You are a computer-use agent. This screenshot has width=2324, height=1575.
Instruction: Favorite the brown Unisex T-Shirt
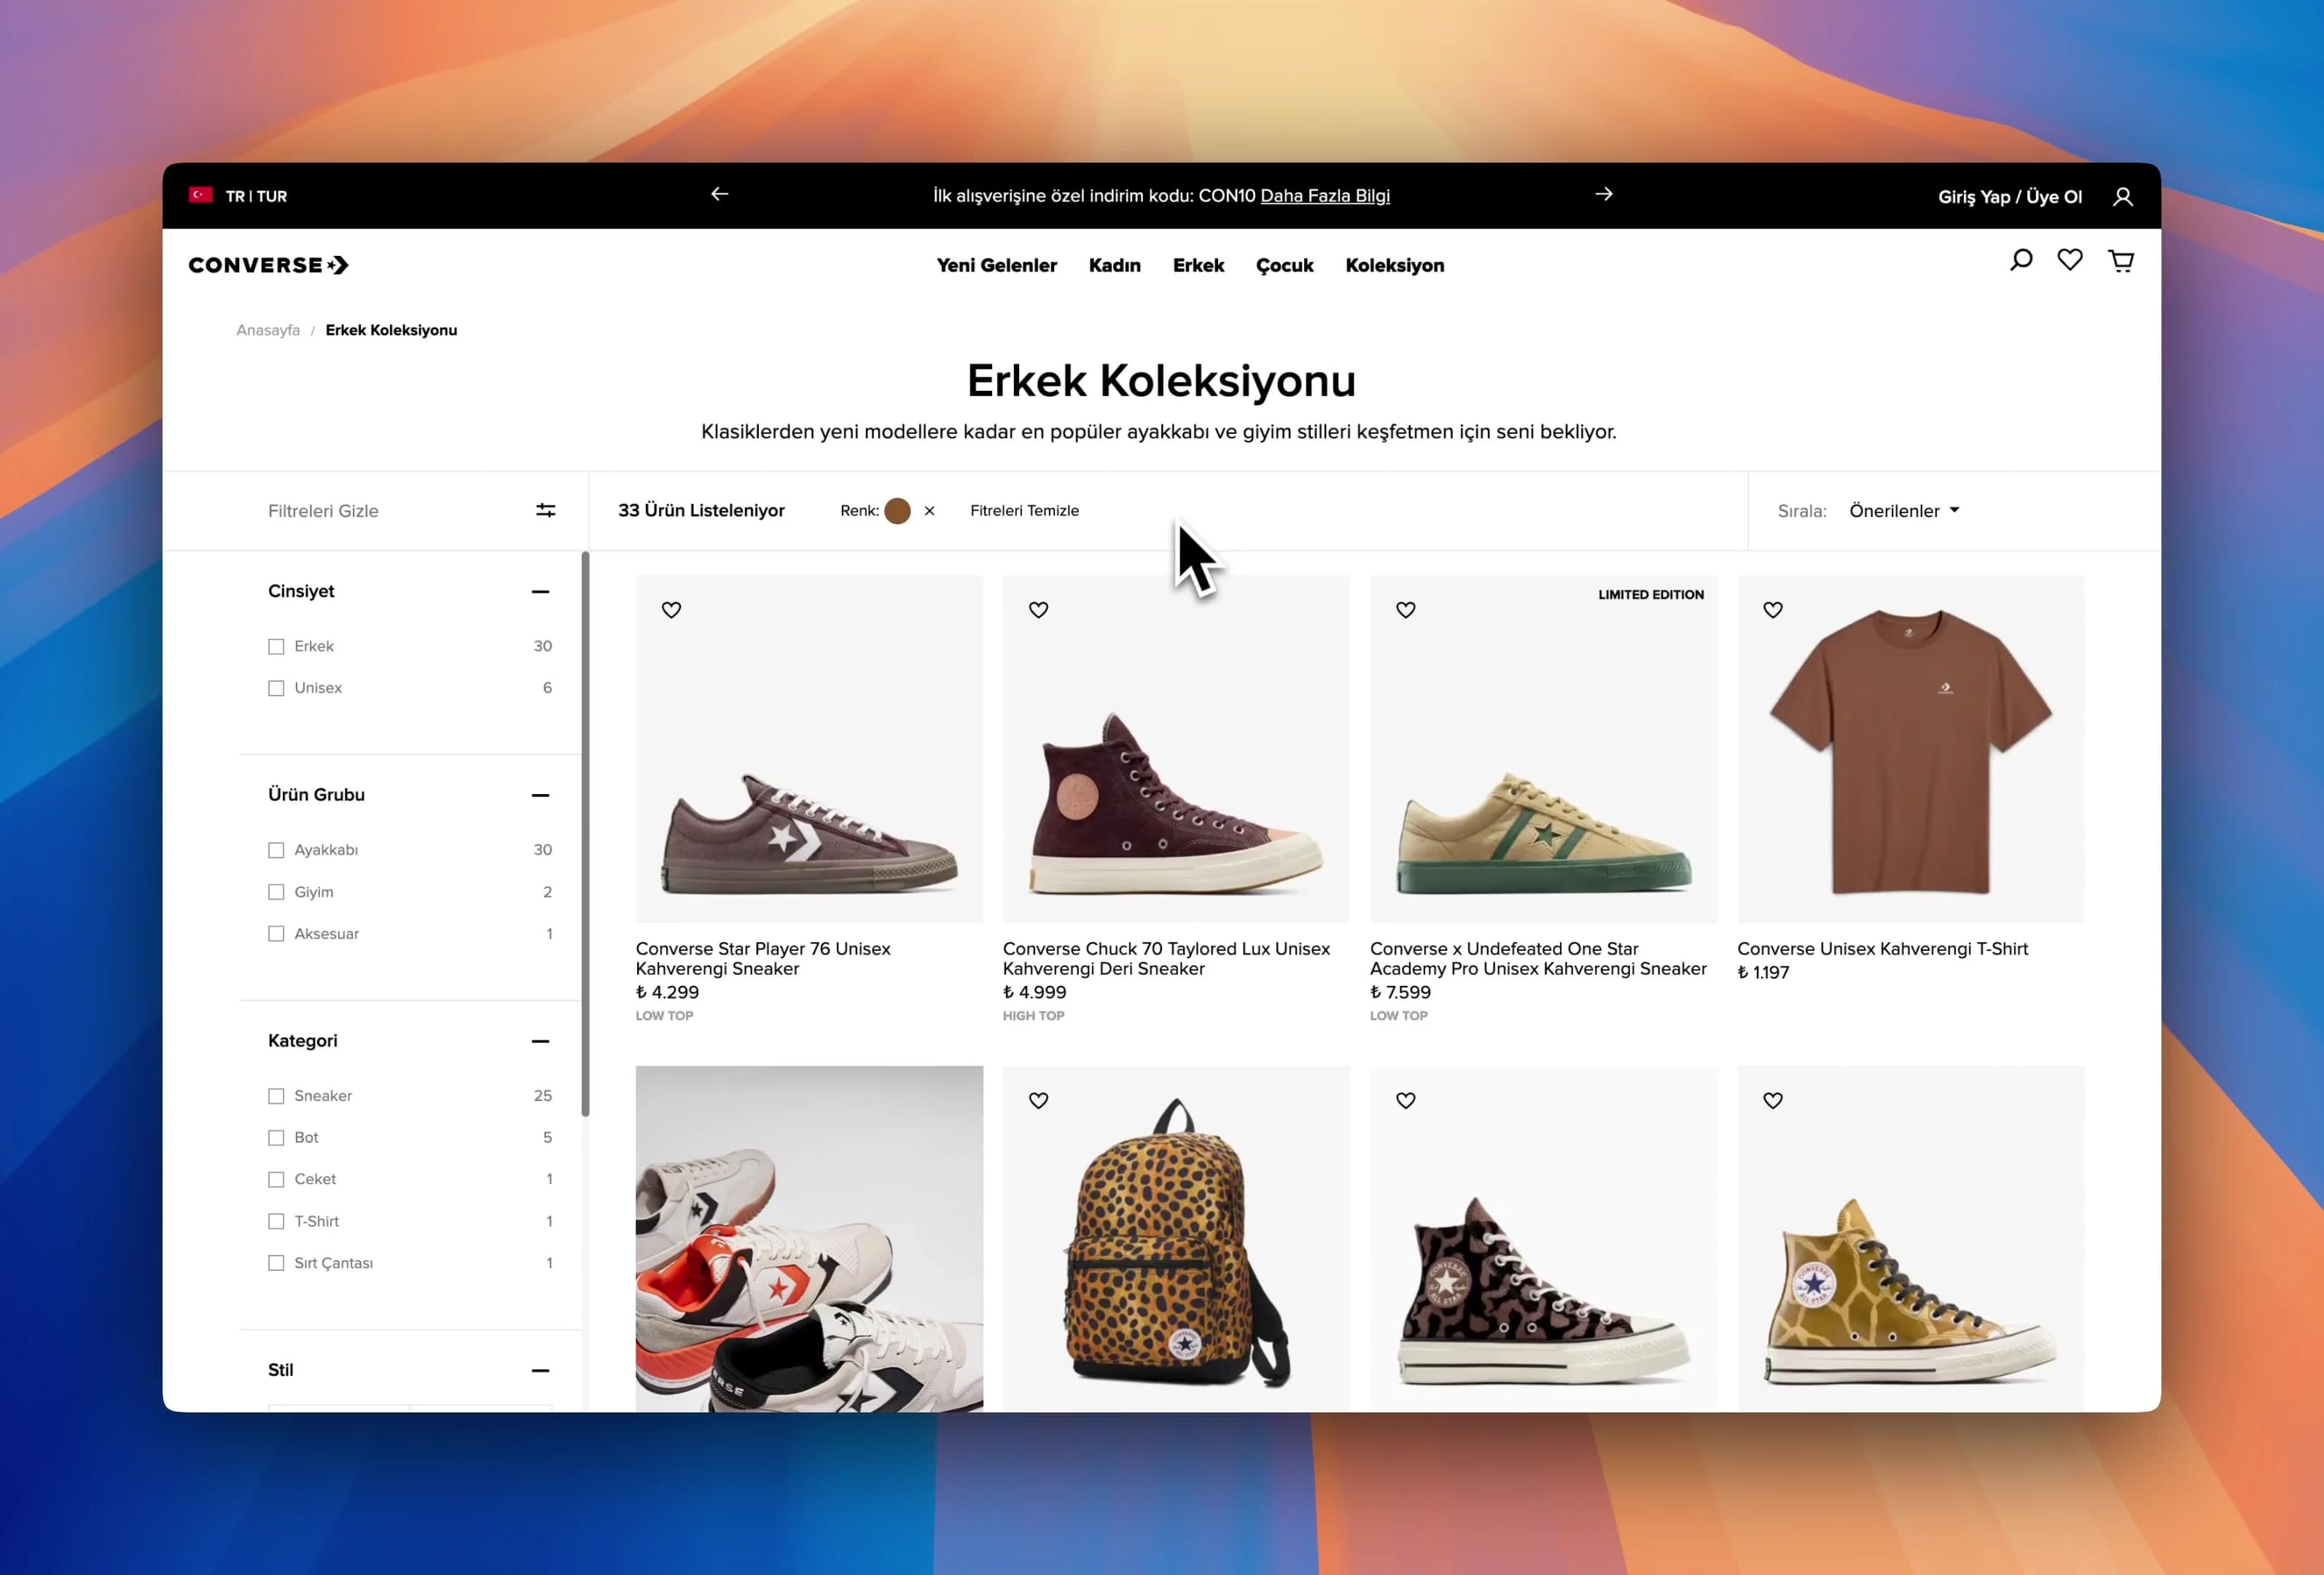1772,610
